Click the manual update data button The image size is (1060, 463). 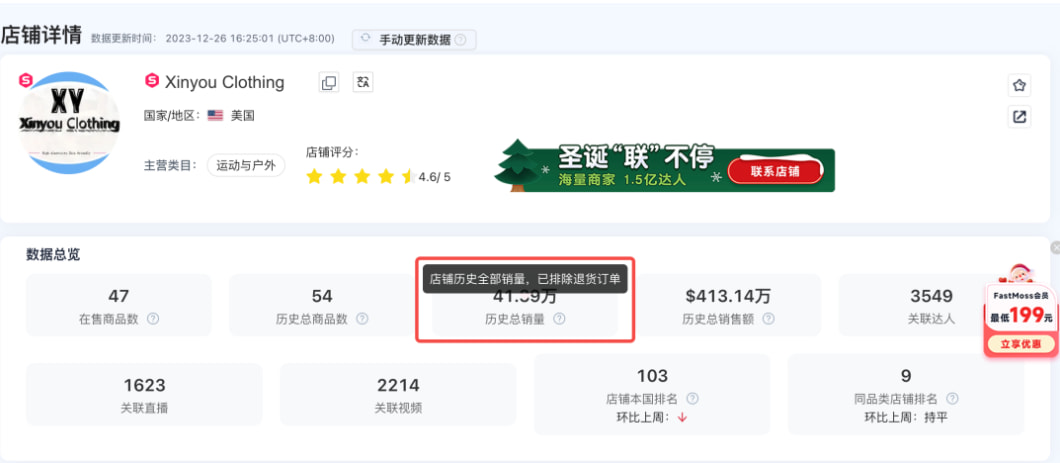[414, 40]
